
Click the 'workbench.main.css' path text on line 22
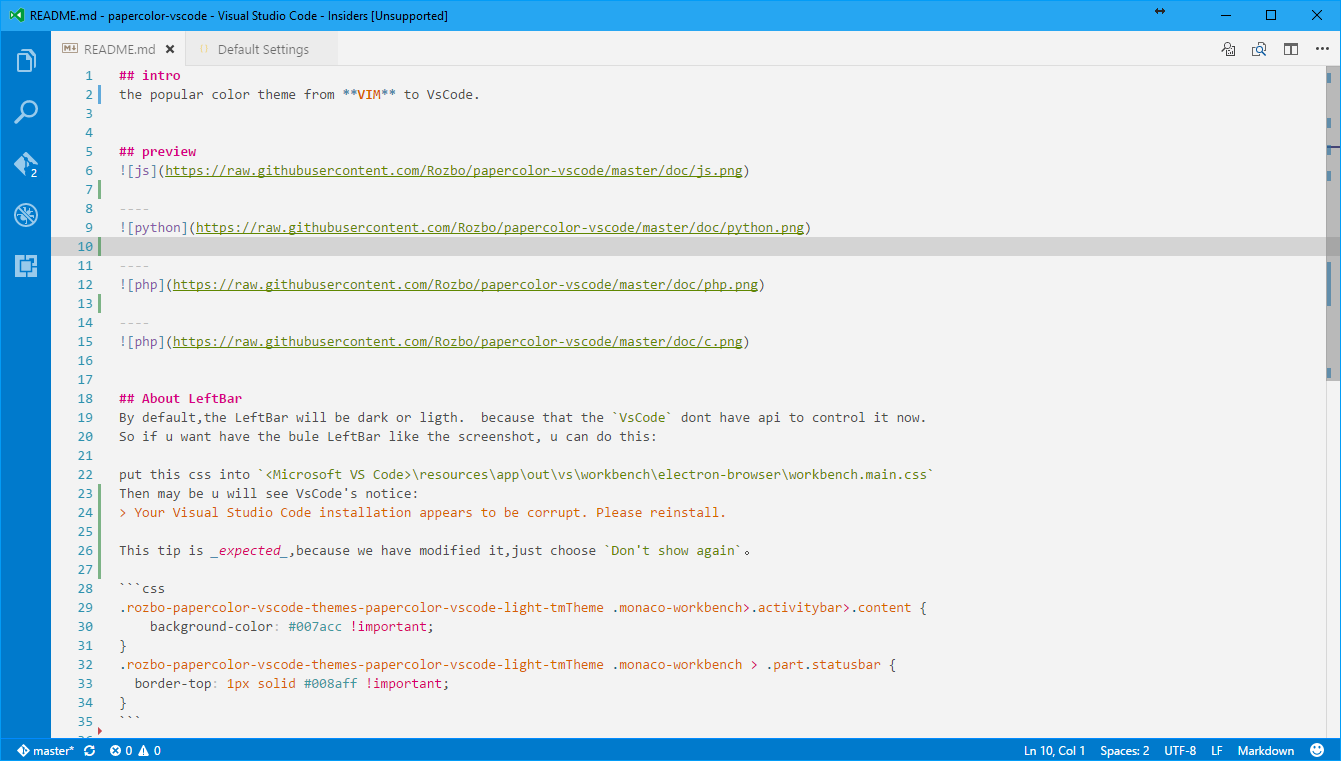[856, 475]
